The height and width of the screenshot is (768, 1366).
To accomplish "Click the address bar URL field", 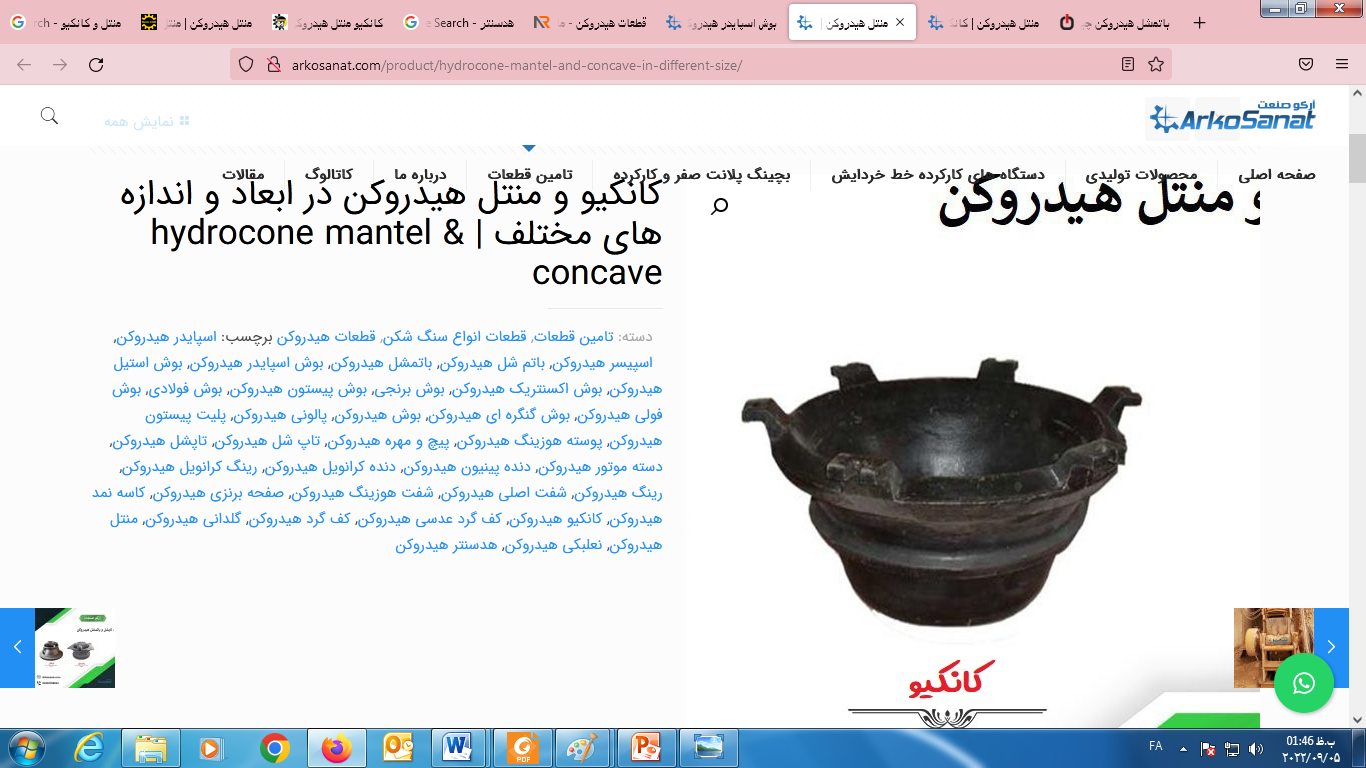I will click(680, 65).
